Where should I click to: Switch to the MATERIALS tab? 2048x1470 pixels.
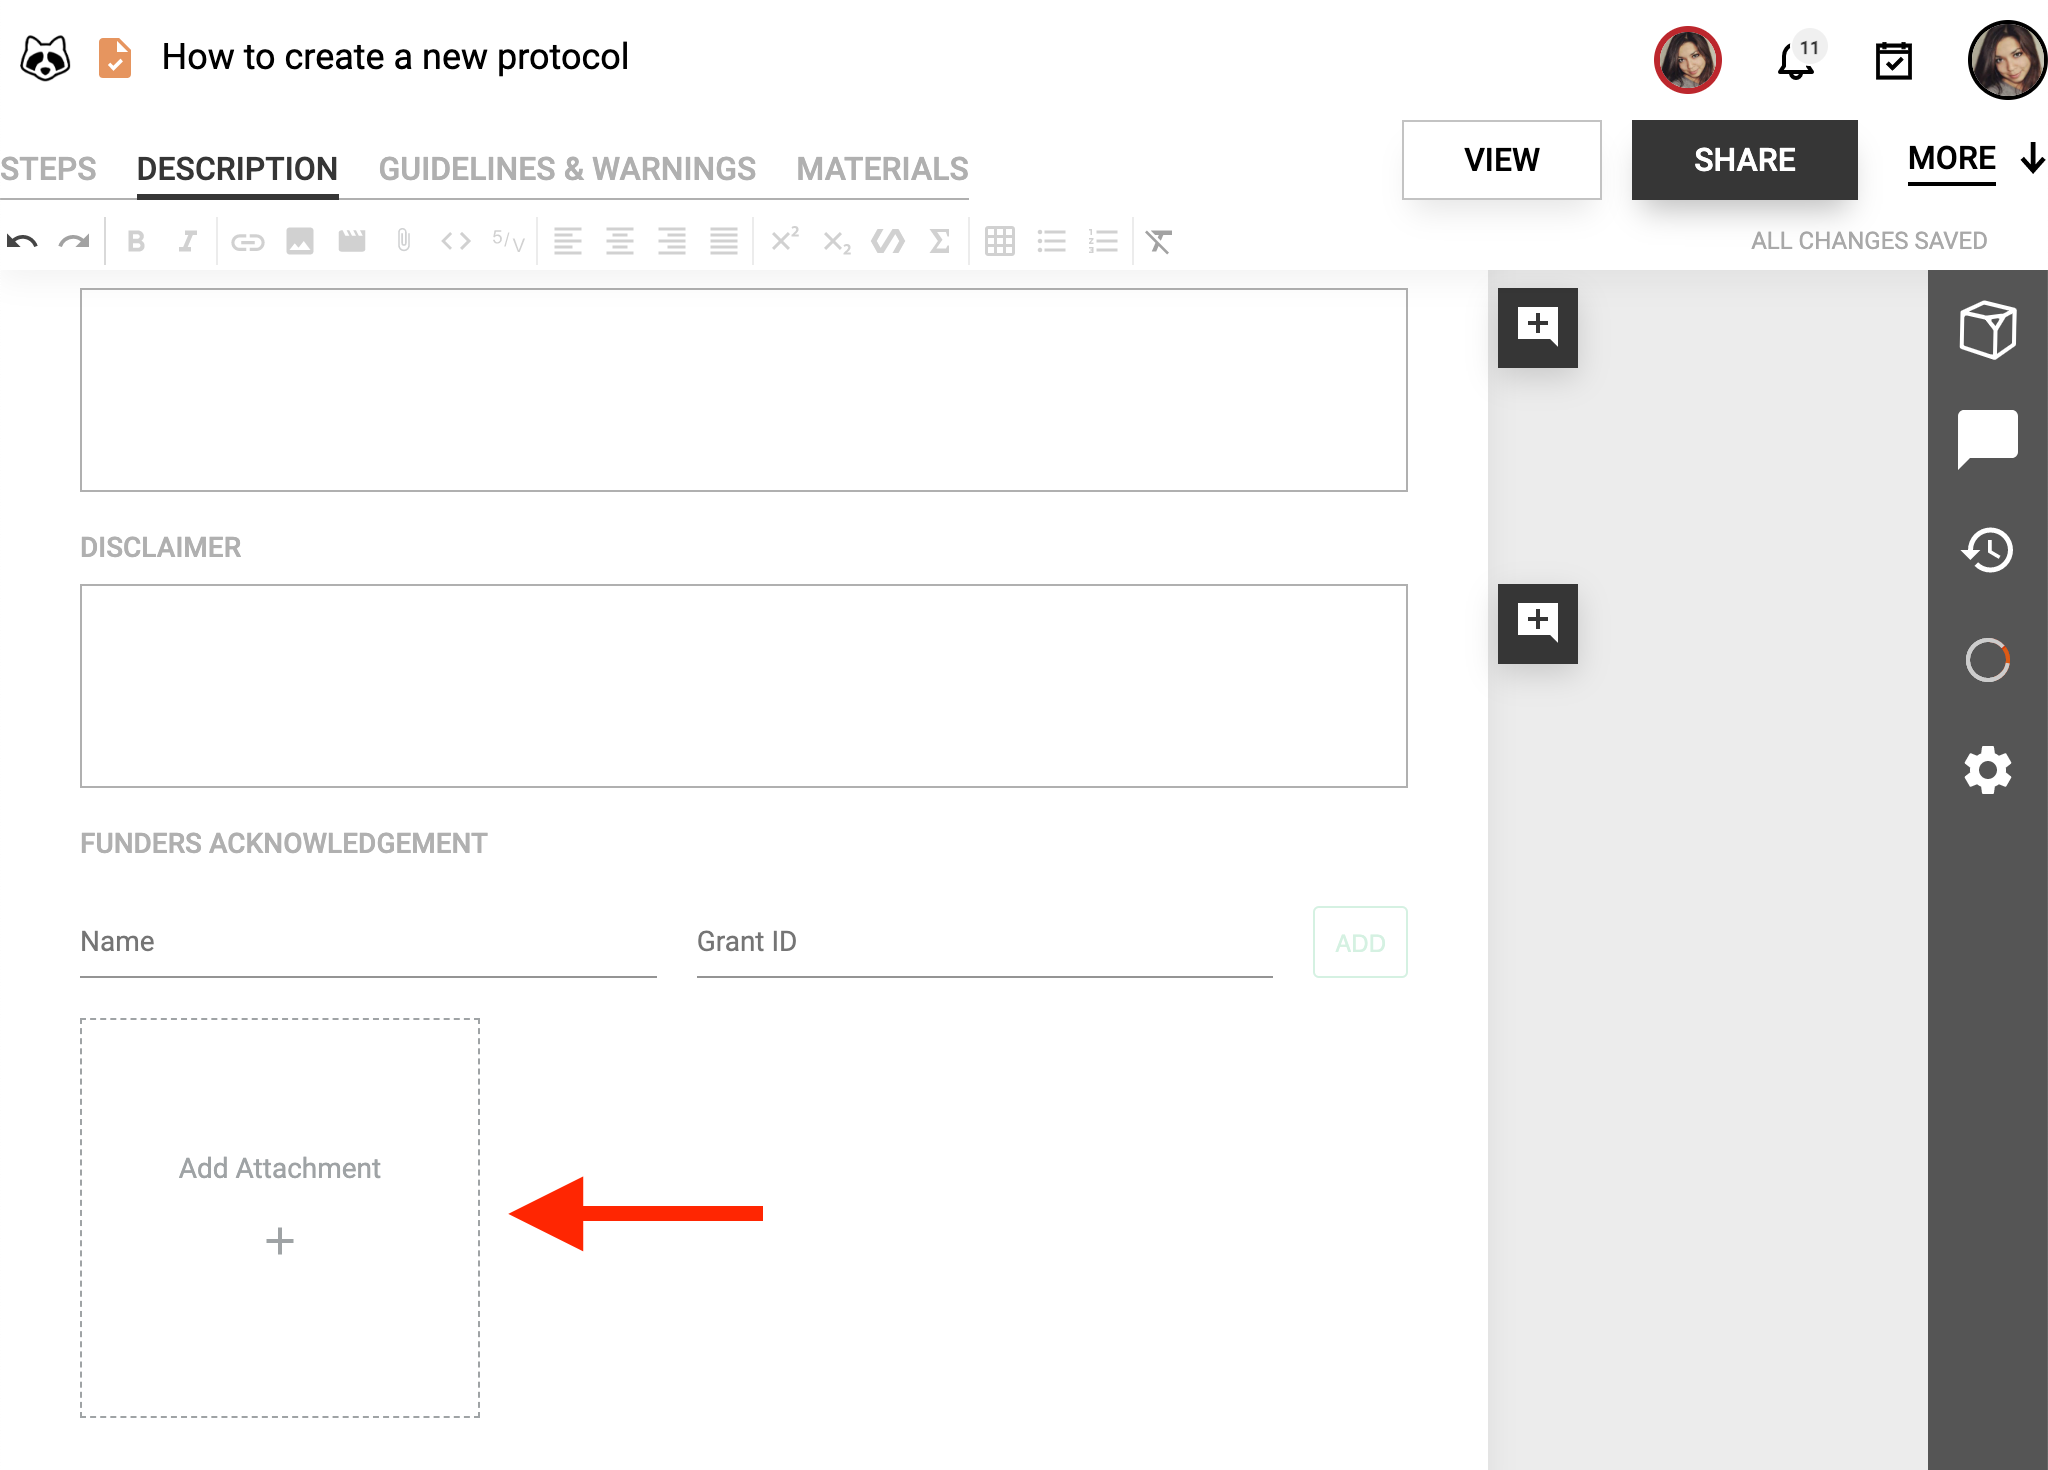pyautogui.click(x=881, y=168)
